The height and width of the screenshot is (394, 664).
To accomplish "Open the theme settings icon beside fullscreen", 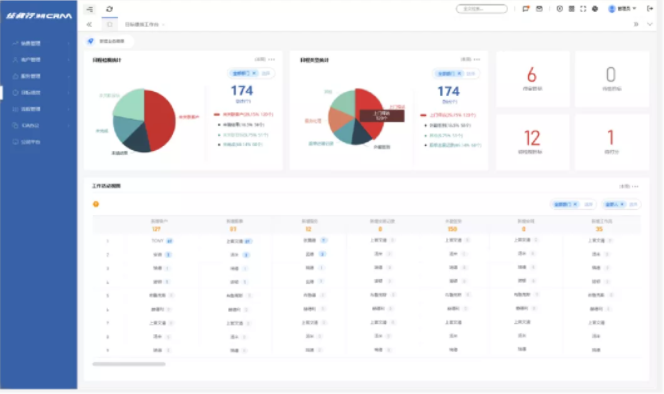I will (595, 8).
